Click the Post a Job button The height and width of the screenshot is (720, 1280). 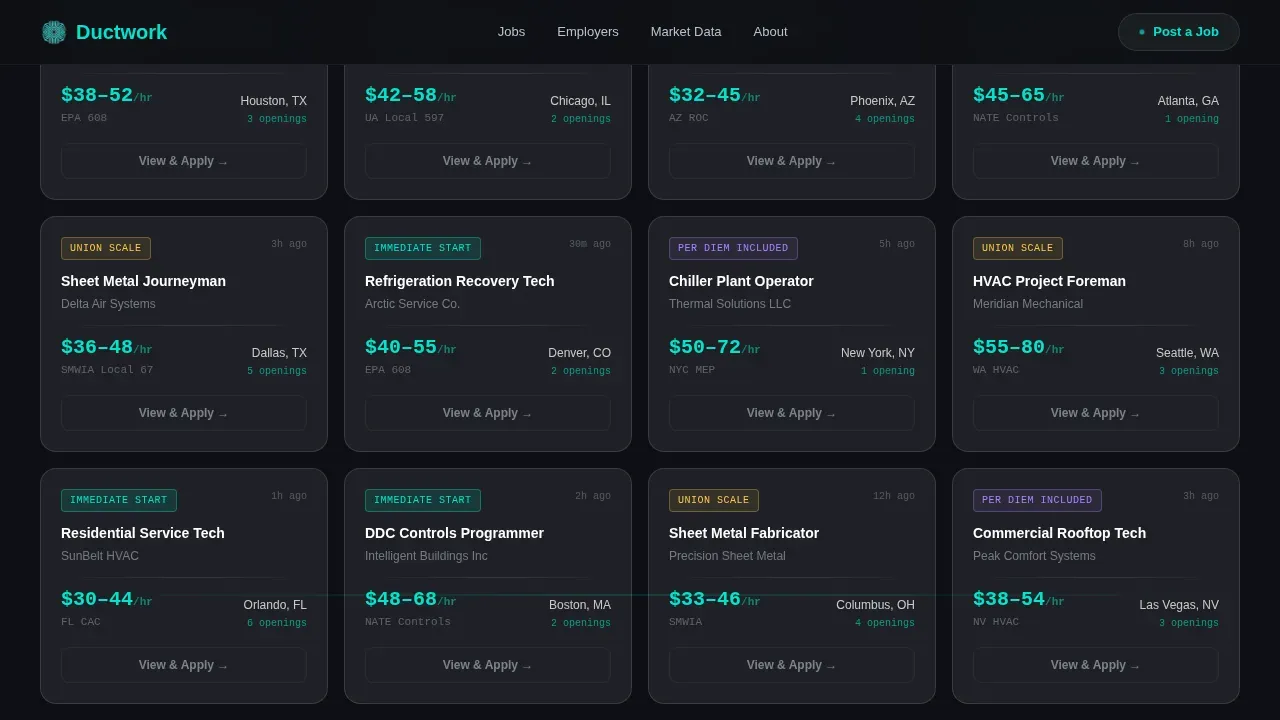1179,32
